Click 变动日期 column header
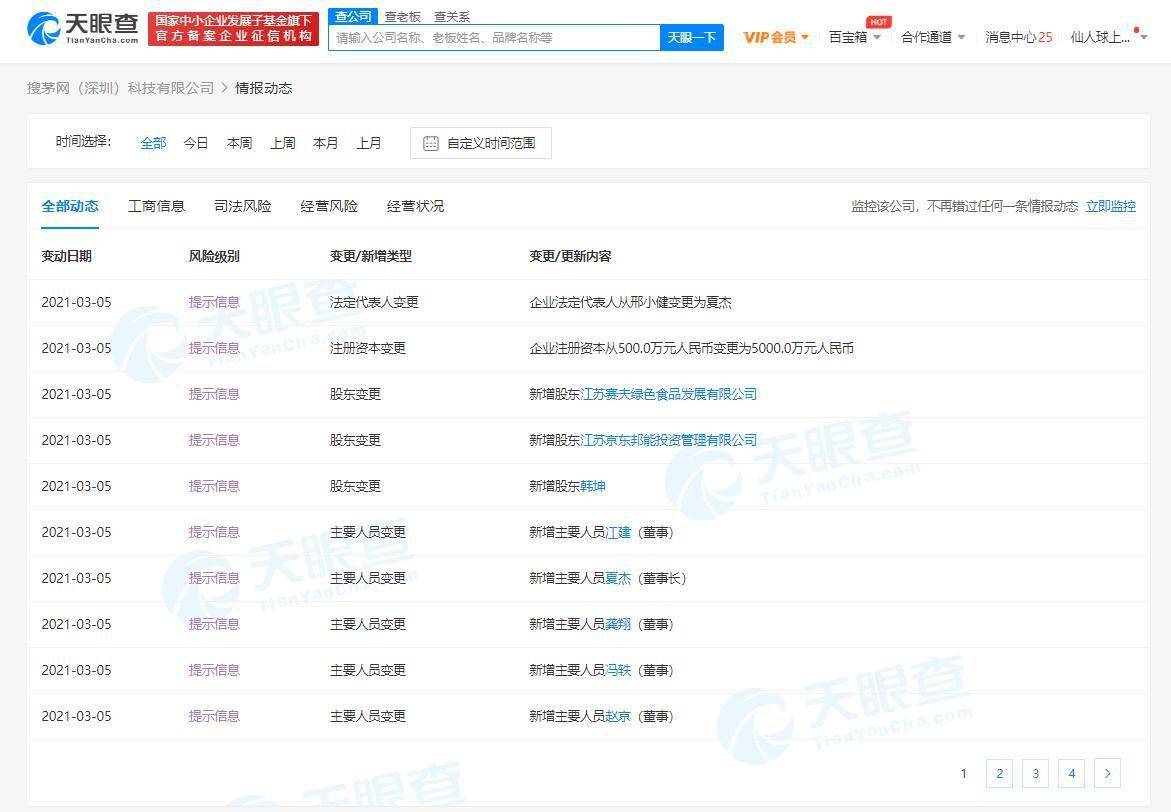The height and width of the screenshot is (812, 1171). (x=66, y=256)
